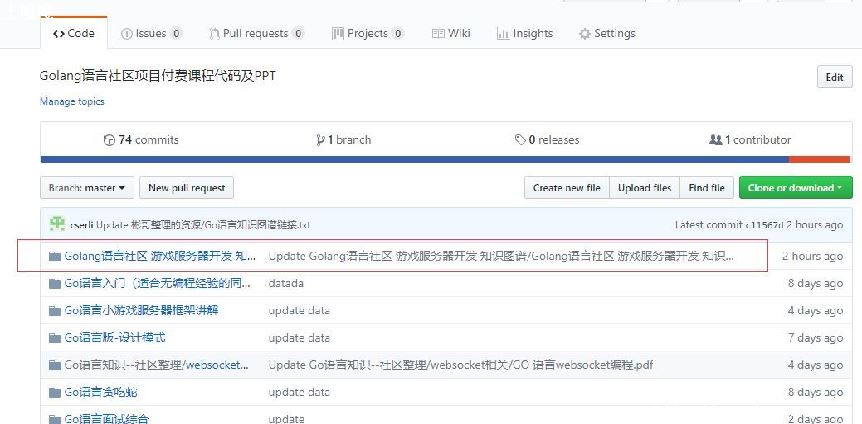The height and width of the screenshot is (424, 862).
Task: Click the committer avatar icon
Action: pos(57,224)
